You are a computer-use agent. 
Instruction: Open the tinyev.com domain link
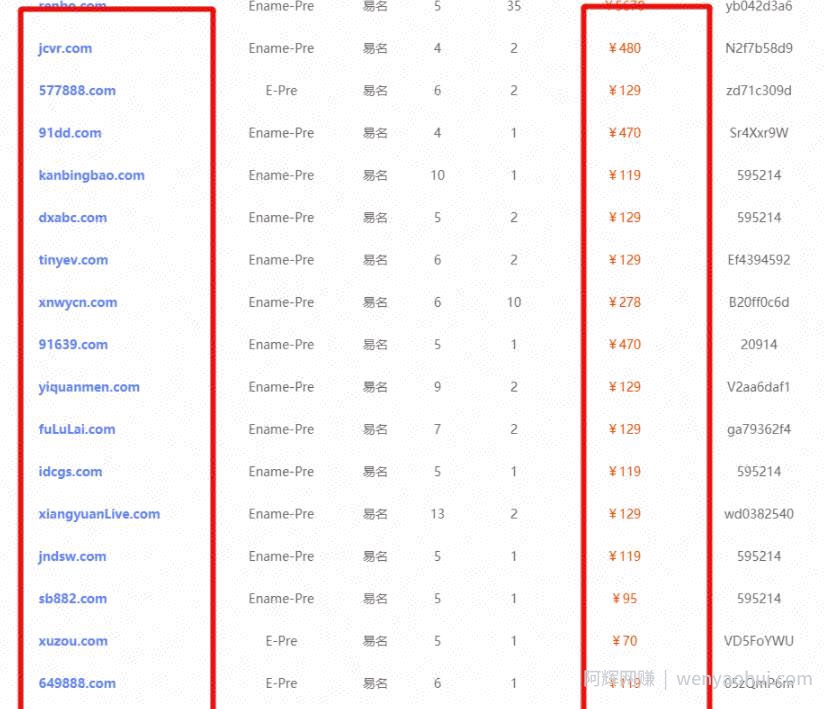73,260
